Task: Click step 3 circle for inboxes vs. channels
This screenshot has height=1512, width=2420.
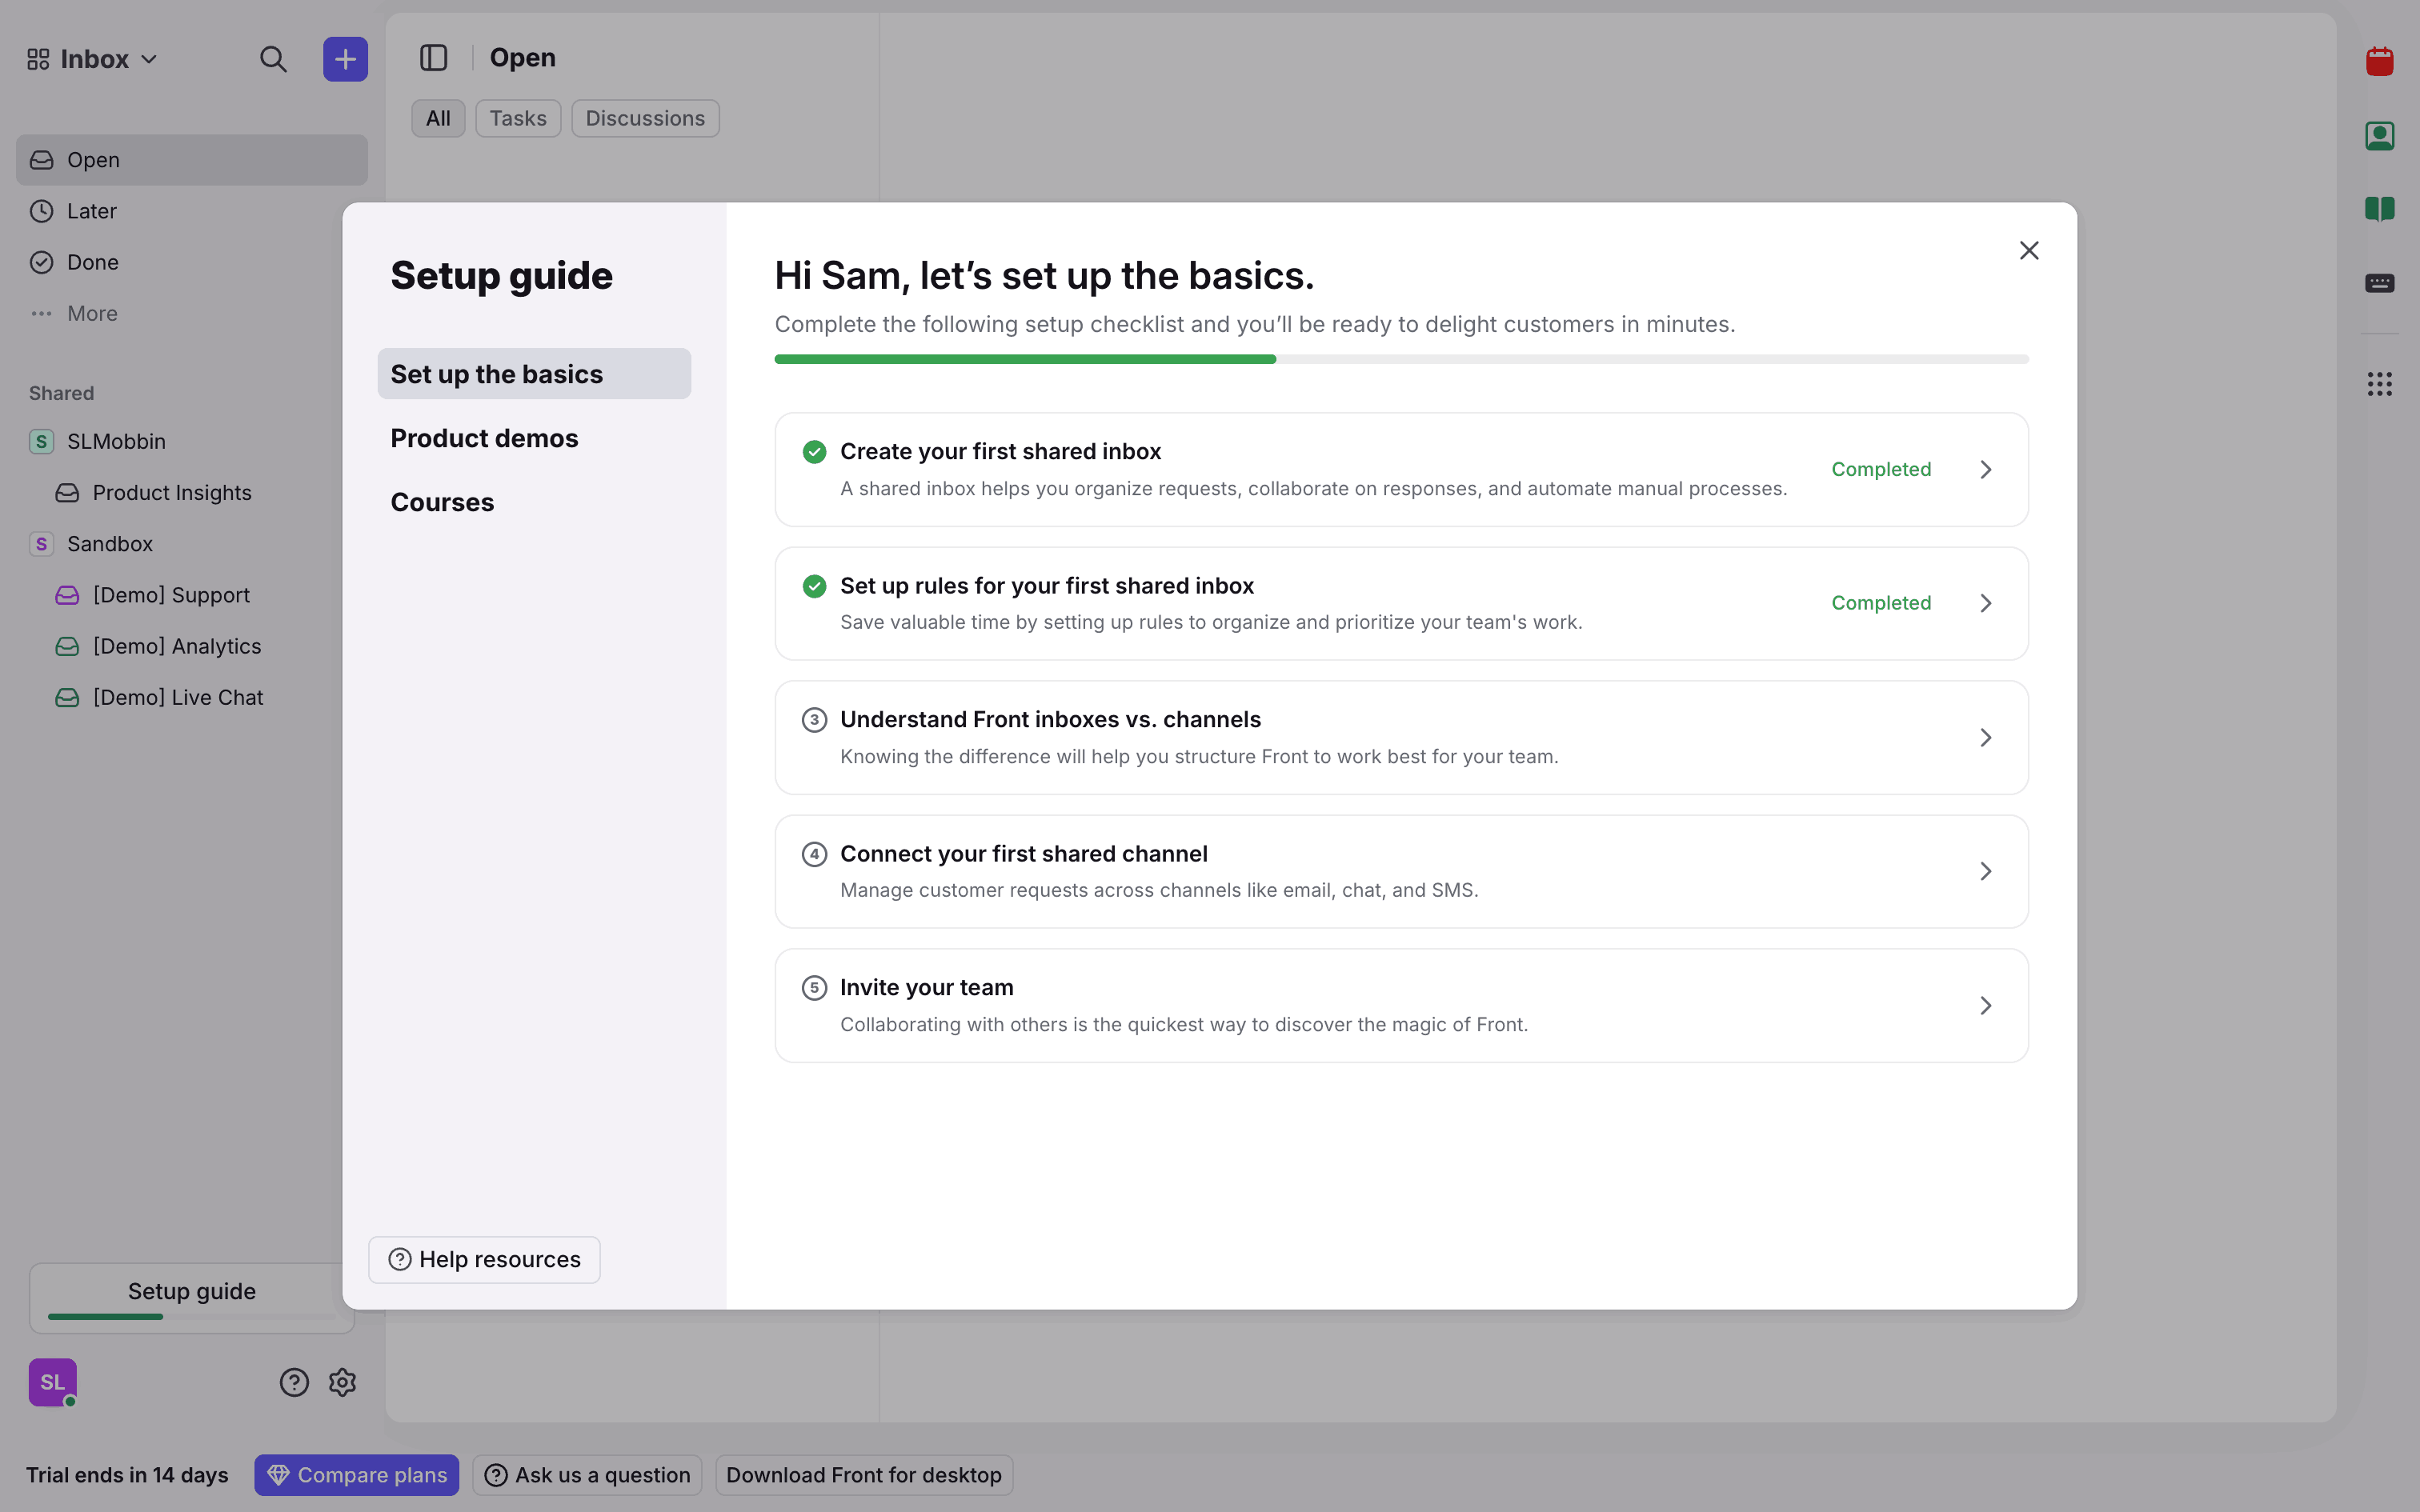Action: tap(814, 720)
